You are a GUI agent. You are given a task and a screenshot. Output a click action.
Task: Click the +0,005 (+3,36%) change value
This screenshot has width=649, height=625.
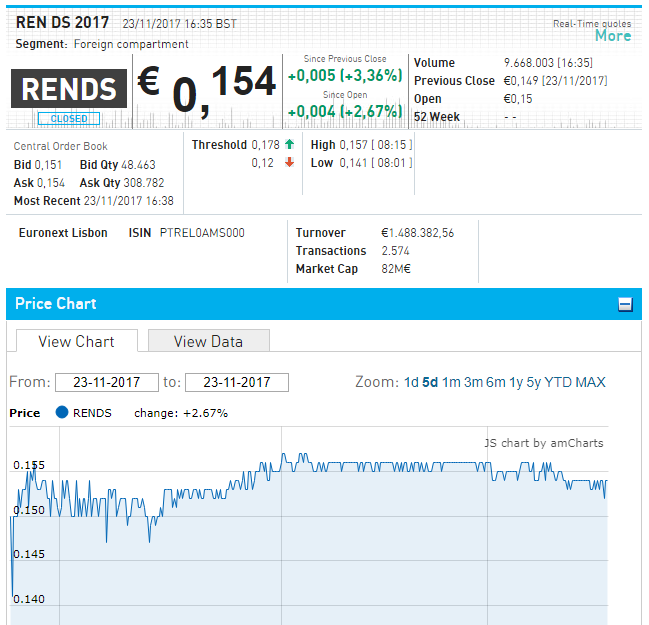point(345,75)
